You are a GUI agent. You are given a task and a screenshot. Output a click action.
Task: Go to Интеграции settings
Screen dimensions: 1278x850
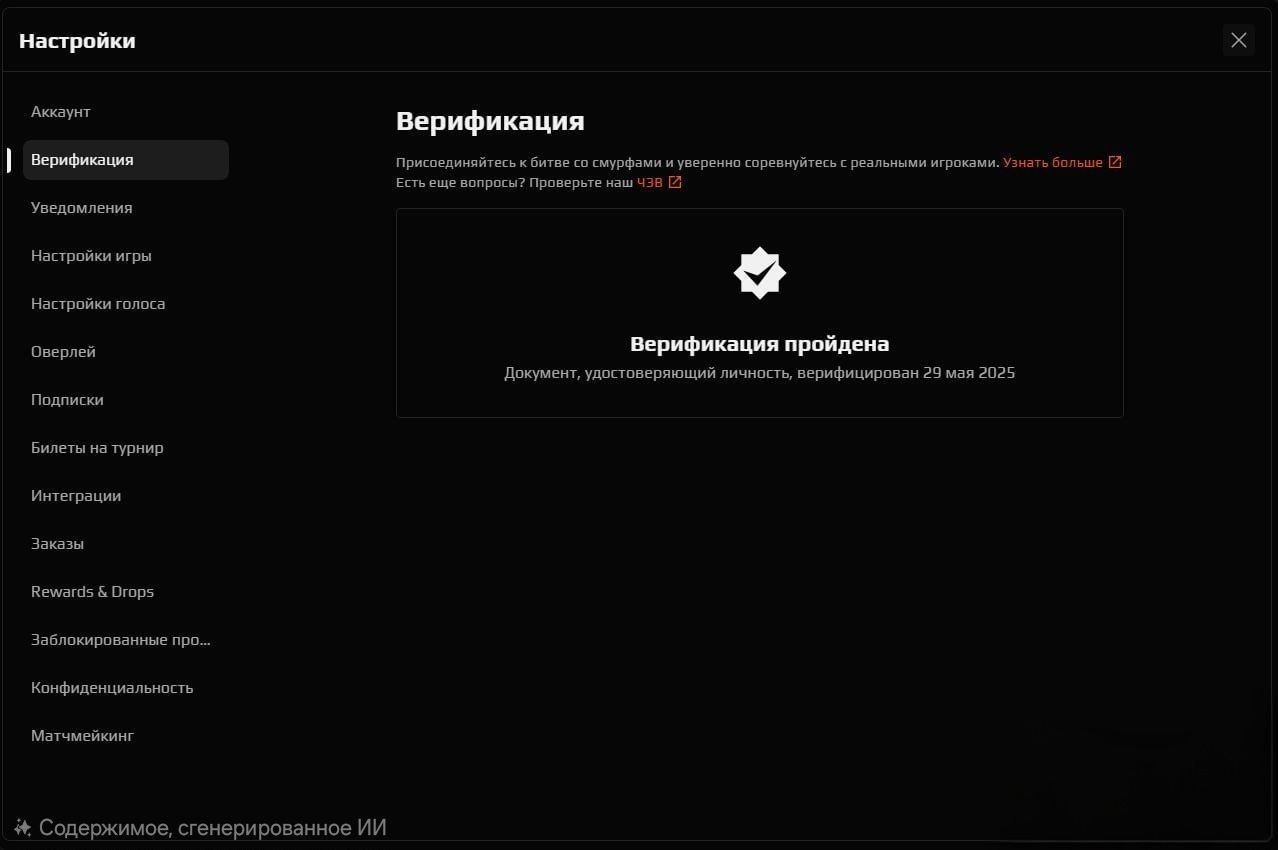[76, 496]
